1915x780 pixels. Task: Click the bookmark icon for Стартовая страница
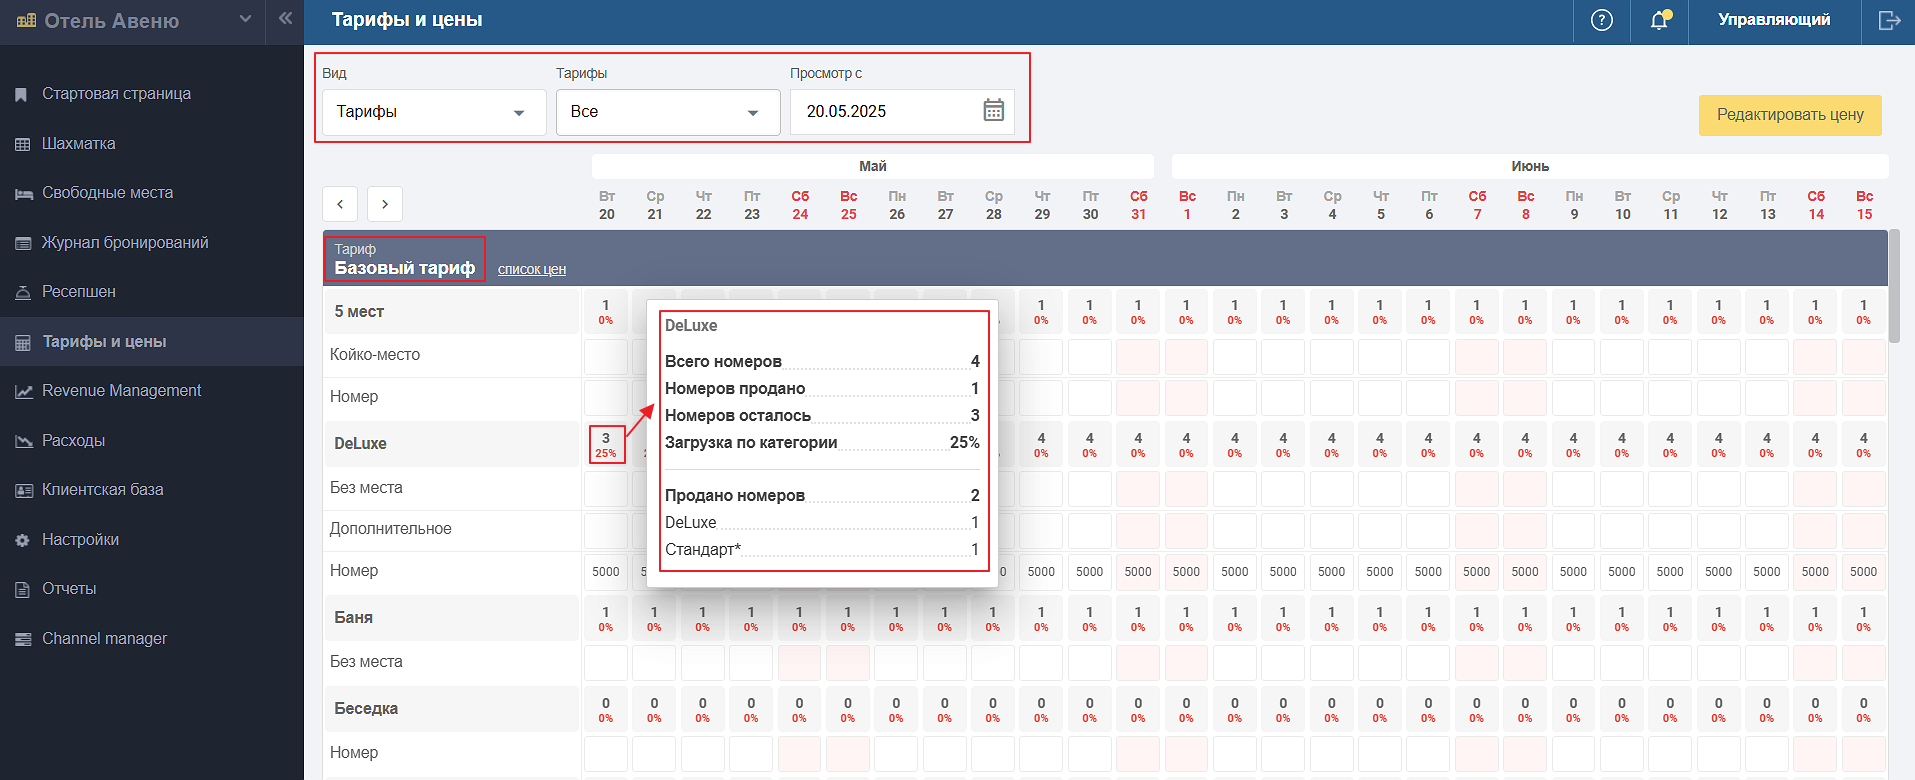(21, 95)
